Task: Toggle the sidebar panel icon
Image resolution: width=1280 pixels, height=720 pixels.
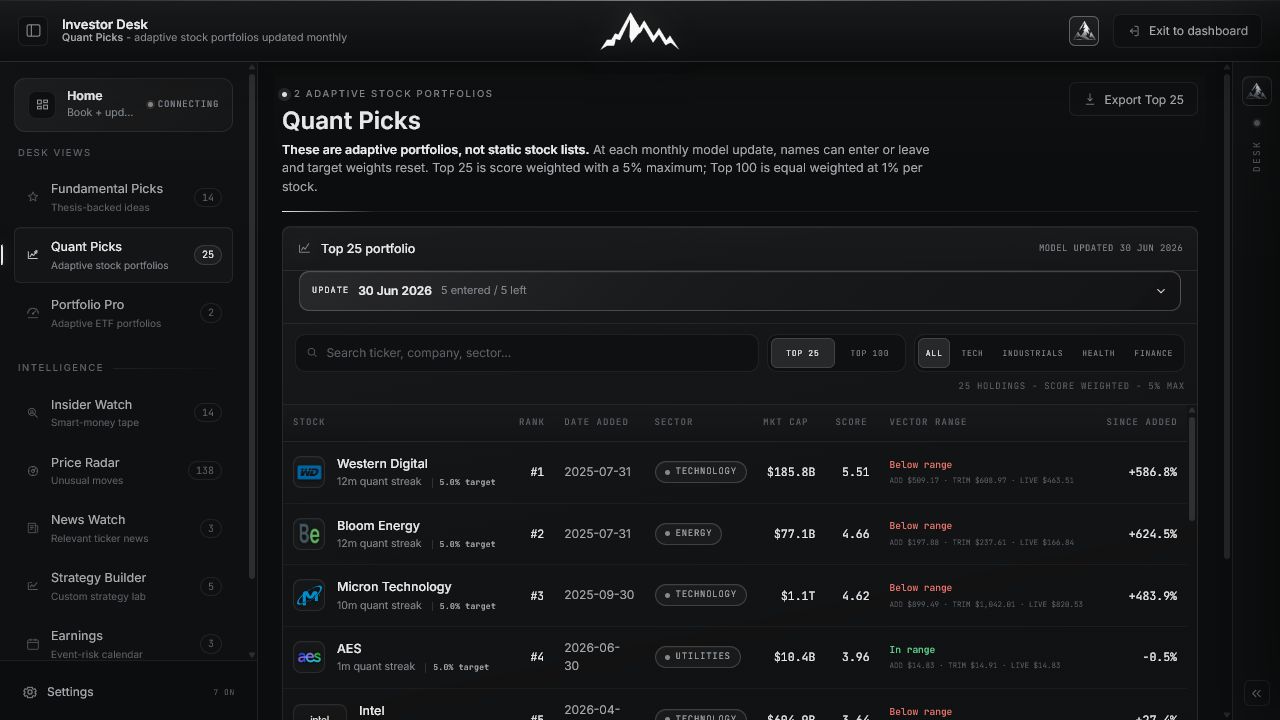Action: (x=33, y=31)
